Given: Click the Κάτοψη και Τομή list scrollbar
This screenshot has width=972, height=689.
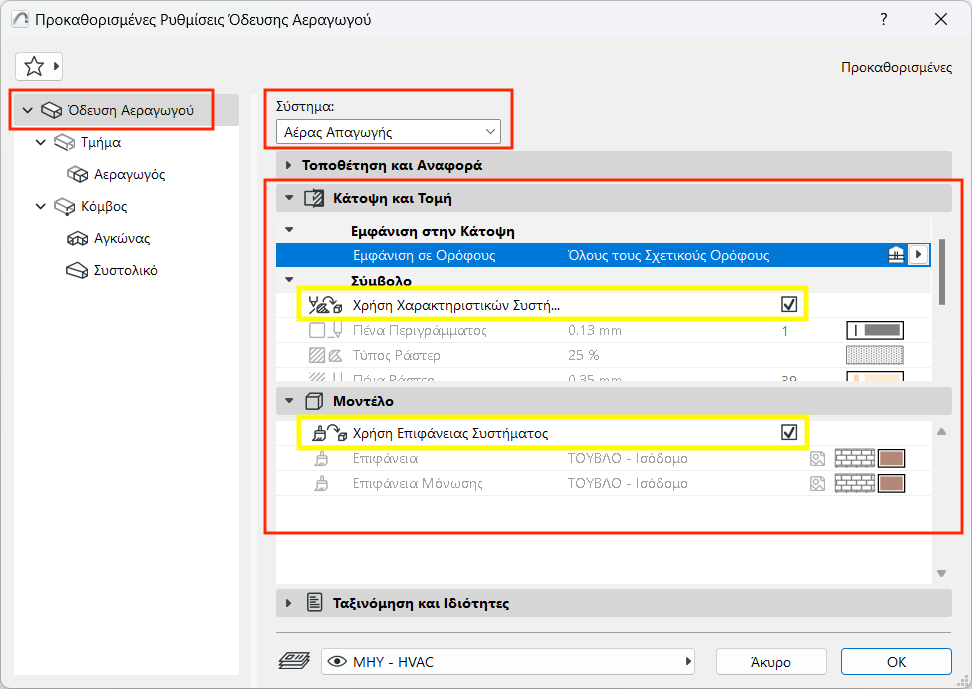Looking at the screenshot, I should click(942, 272).
